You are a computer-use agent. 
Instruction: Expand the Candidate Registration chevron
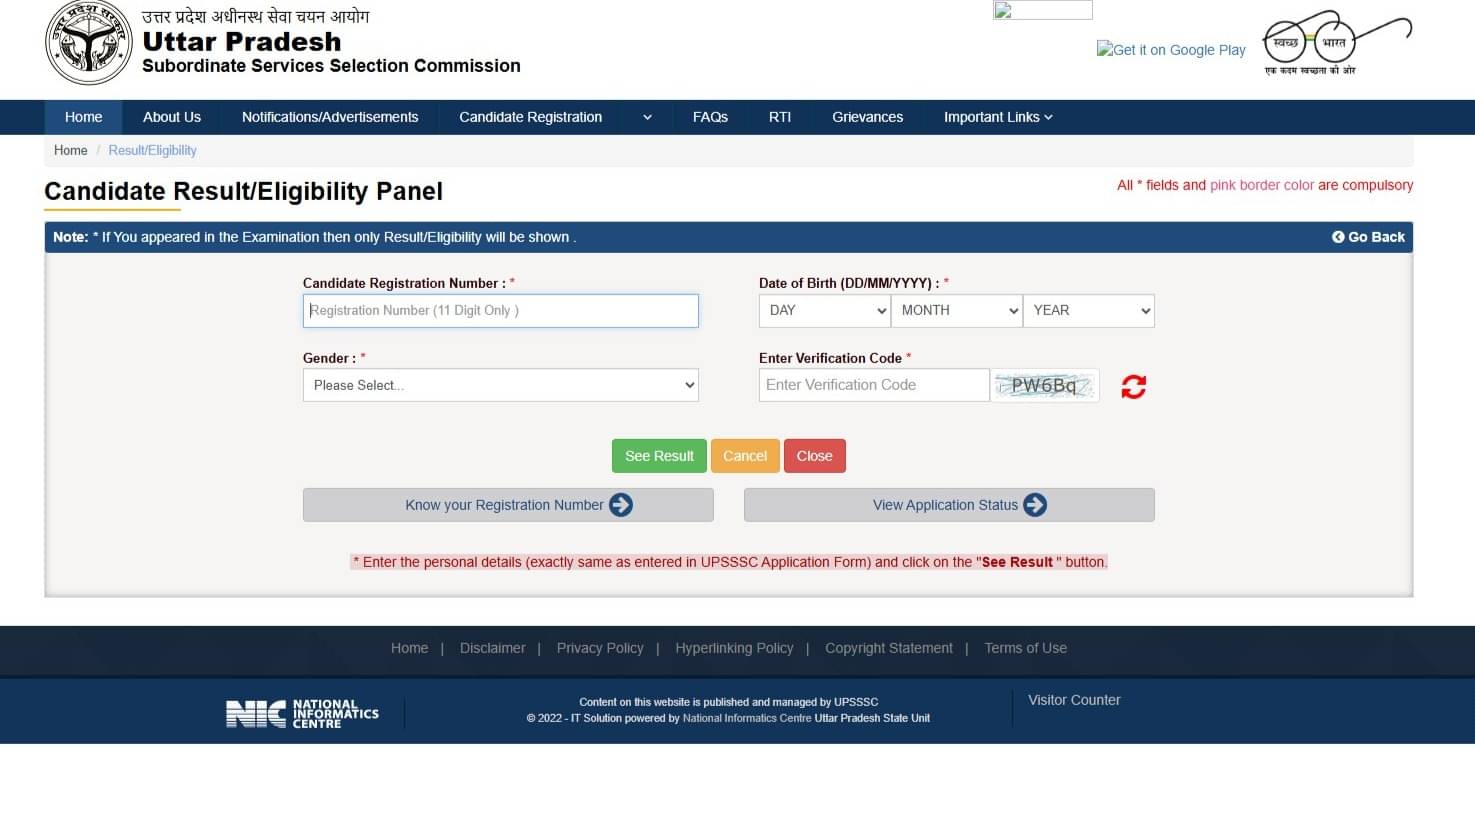(x=646, y=117)
